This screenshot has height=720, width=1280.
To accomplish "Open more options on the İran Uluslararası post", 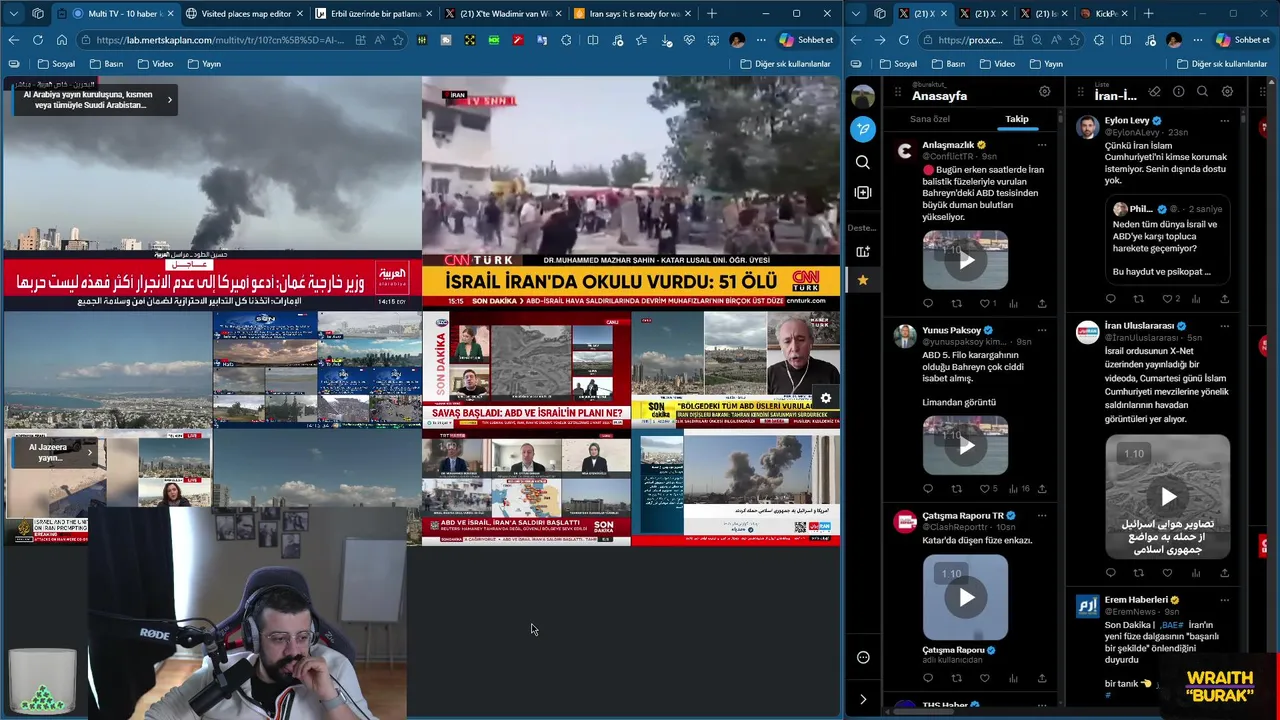I will pos(1224,326).
